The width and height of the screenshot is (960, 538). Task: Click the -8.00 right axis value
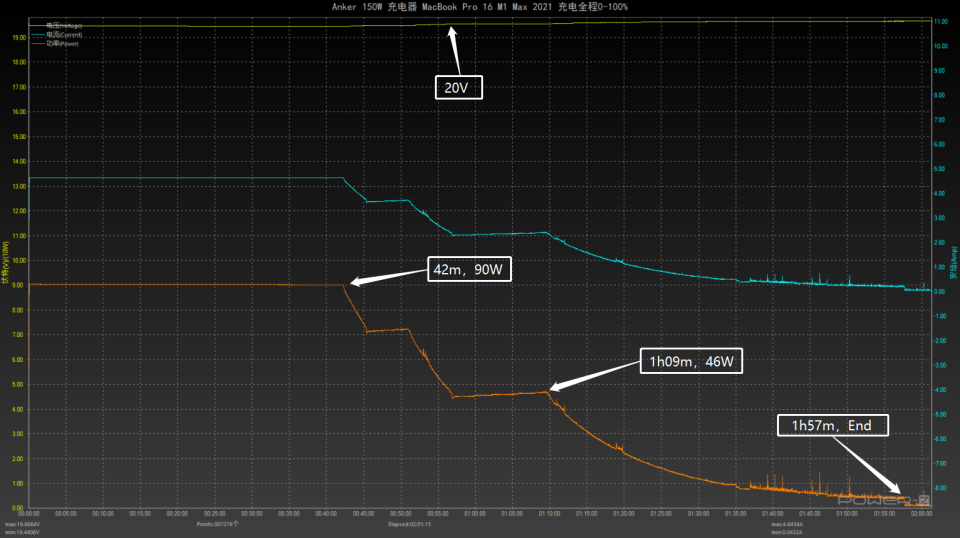(940, 488)
